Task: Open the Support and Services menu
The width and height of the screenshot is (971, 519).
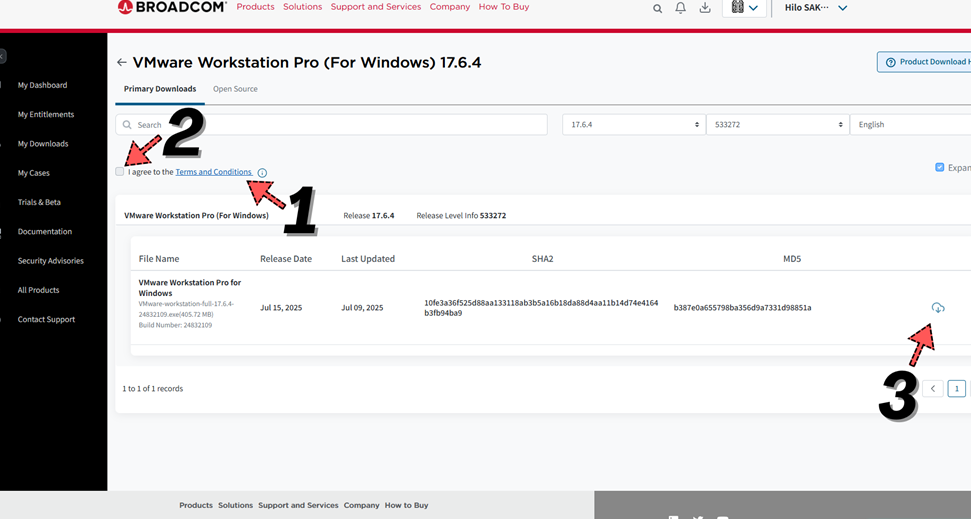Action: [x=376, y=7]
